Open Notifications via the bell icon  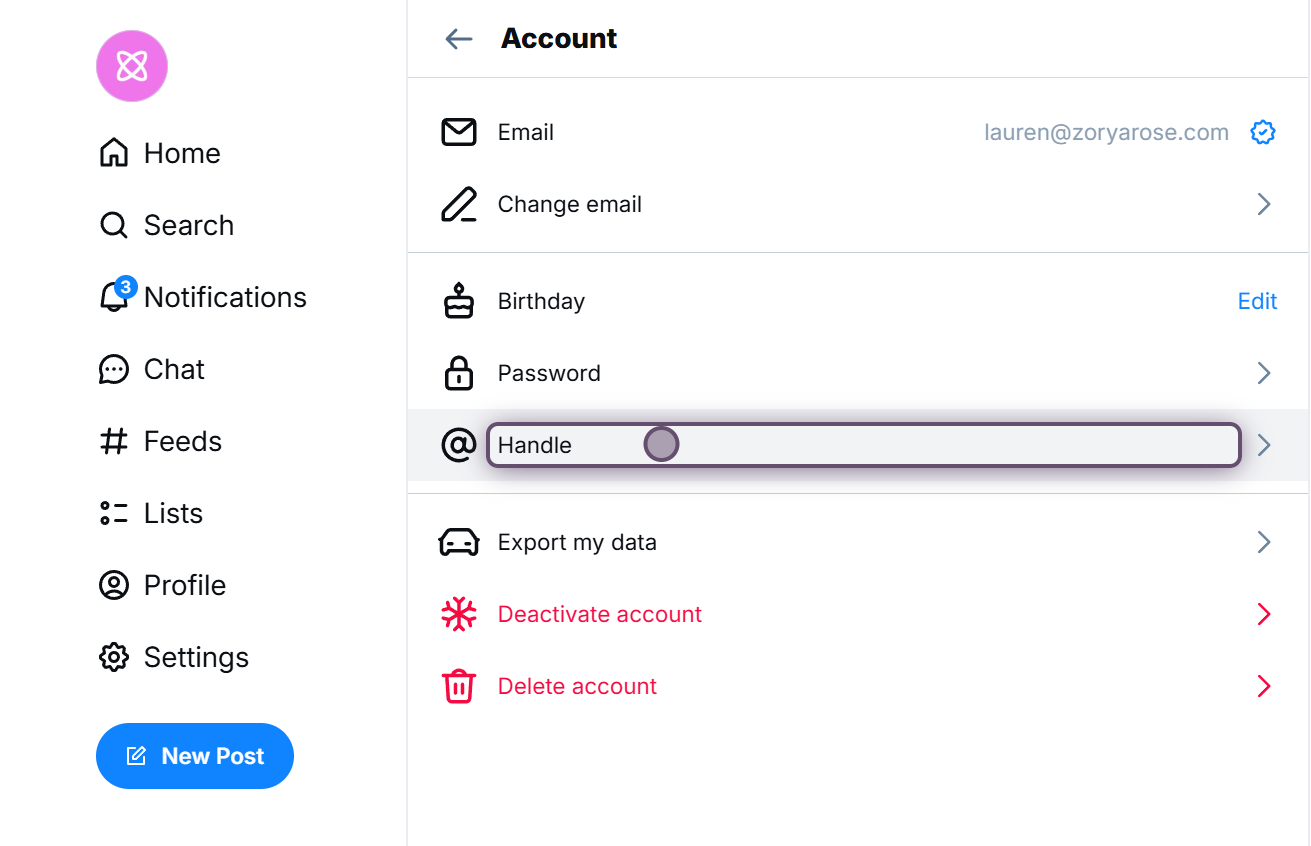coord(114,297)
